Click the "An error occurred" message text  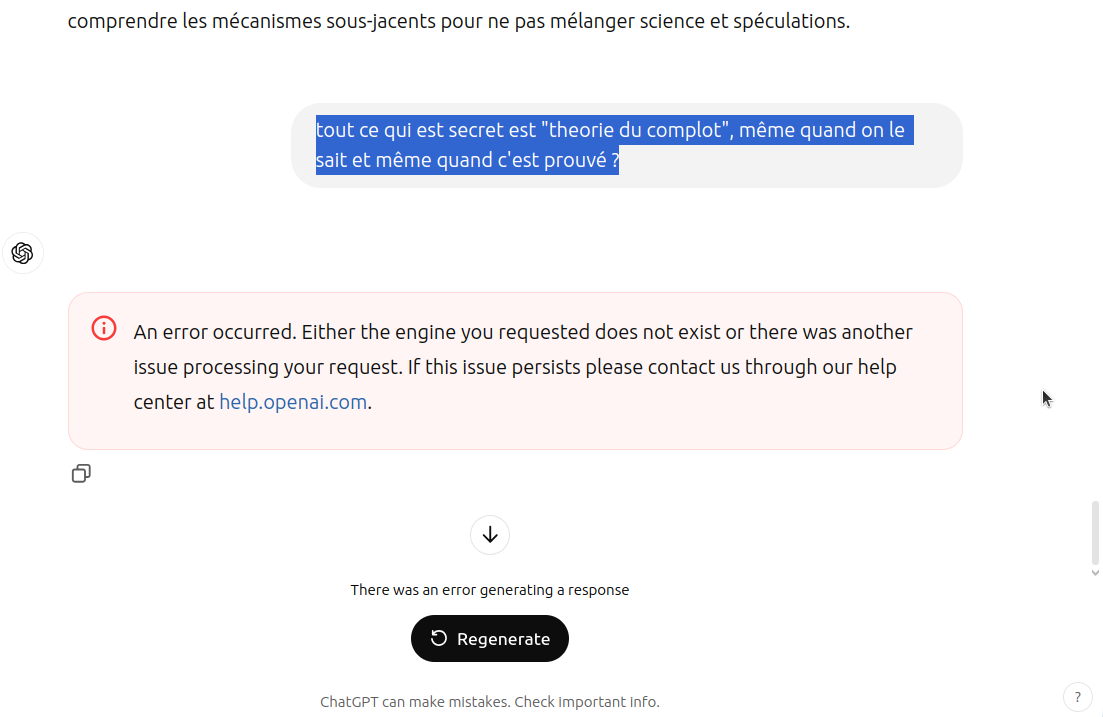tap(523, 332)
